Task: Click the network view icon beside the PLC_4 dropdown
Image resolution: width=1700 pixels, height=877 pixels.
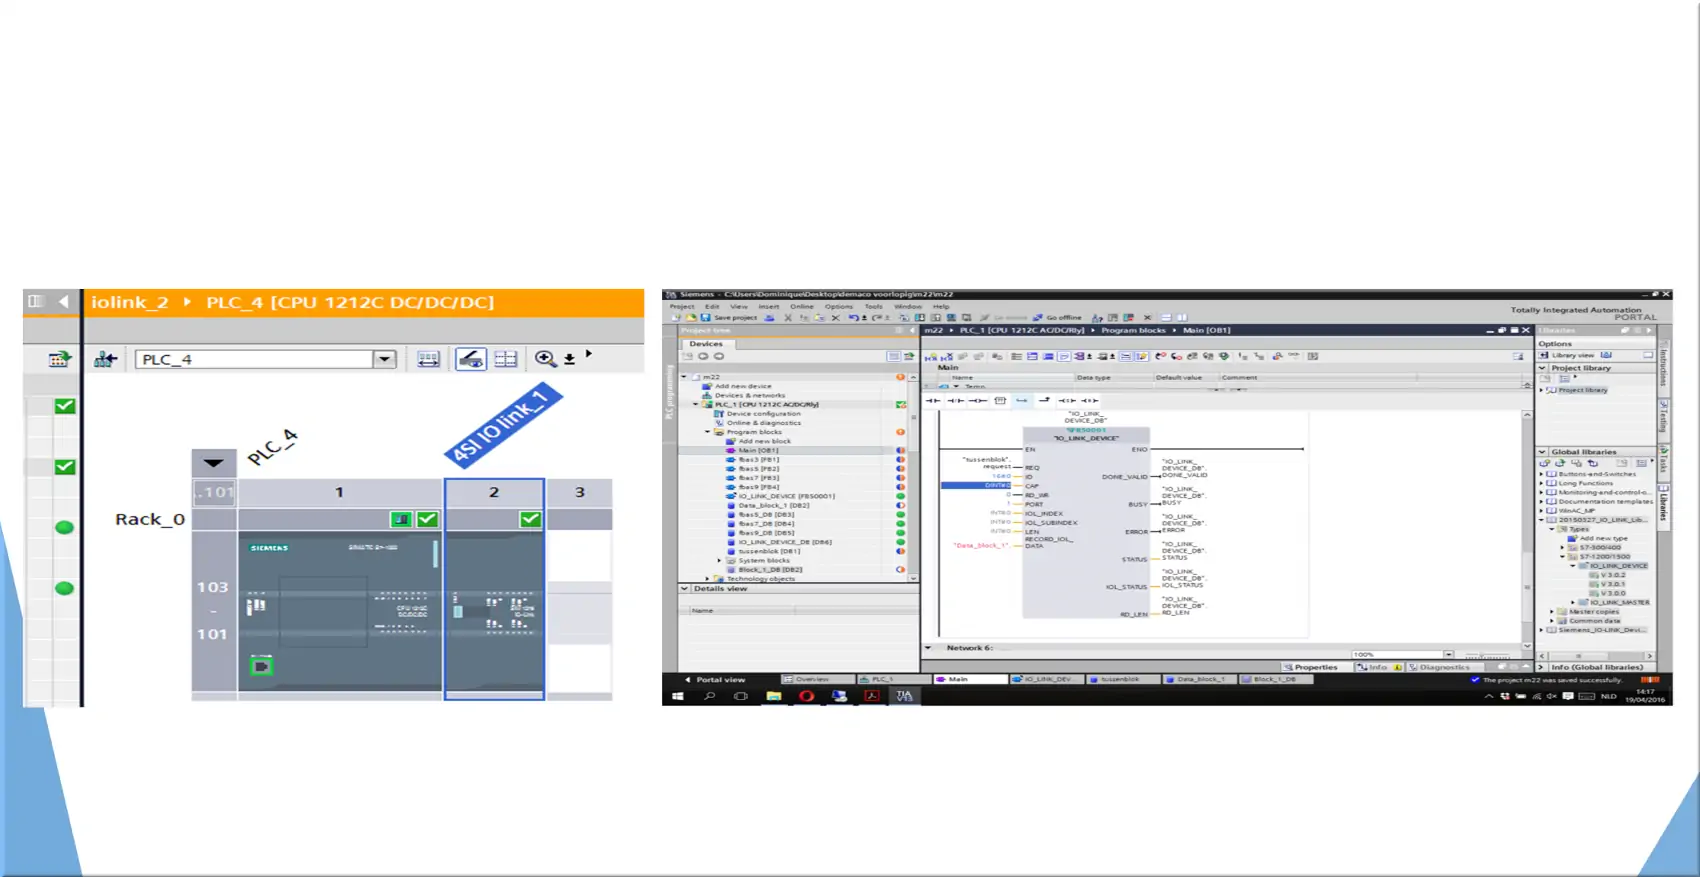Action: click(105, 359)
